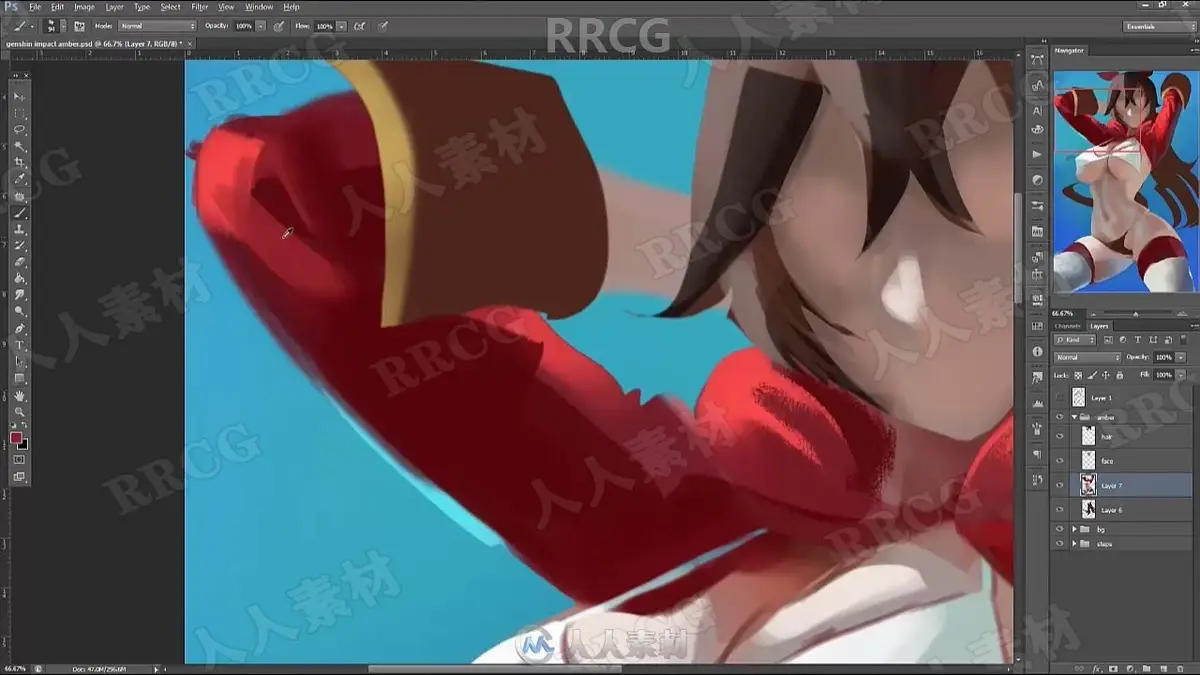Hide the face layer
This screenshot has height=675, width=1200.
(1060, 460)
